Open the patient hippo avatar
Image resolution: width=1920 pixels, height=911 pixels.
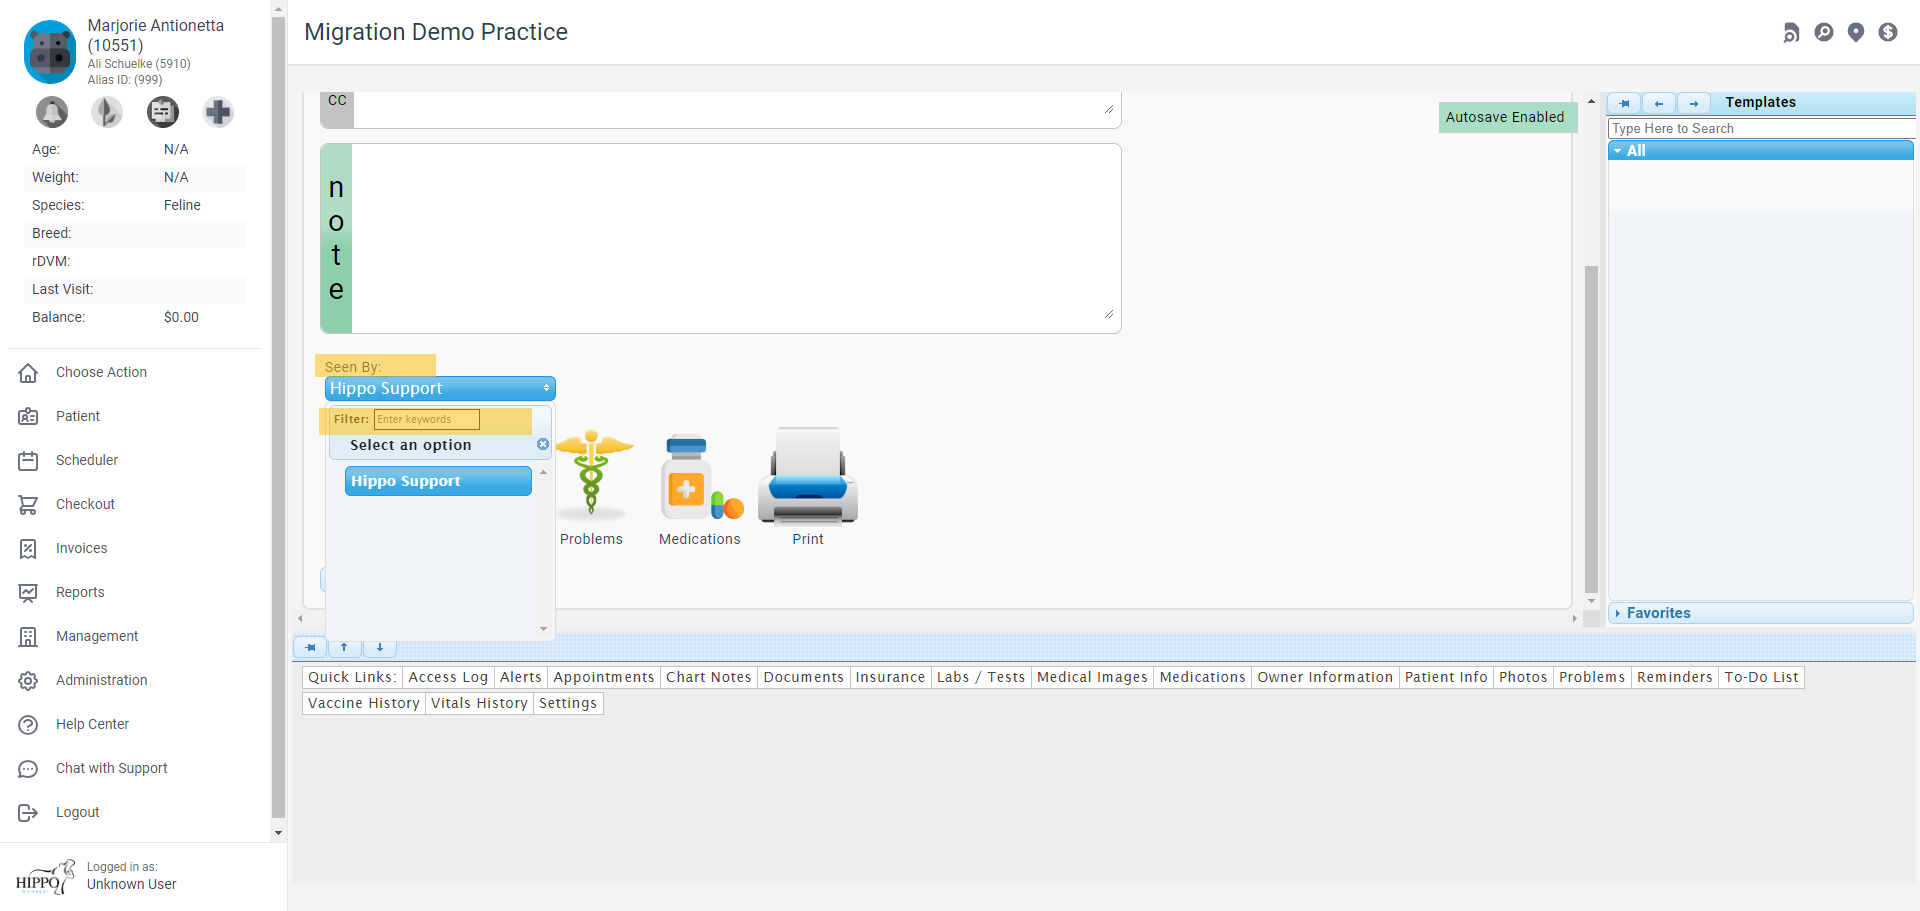pyautogui.click(x=50, y=51)
